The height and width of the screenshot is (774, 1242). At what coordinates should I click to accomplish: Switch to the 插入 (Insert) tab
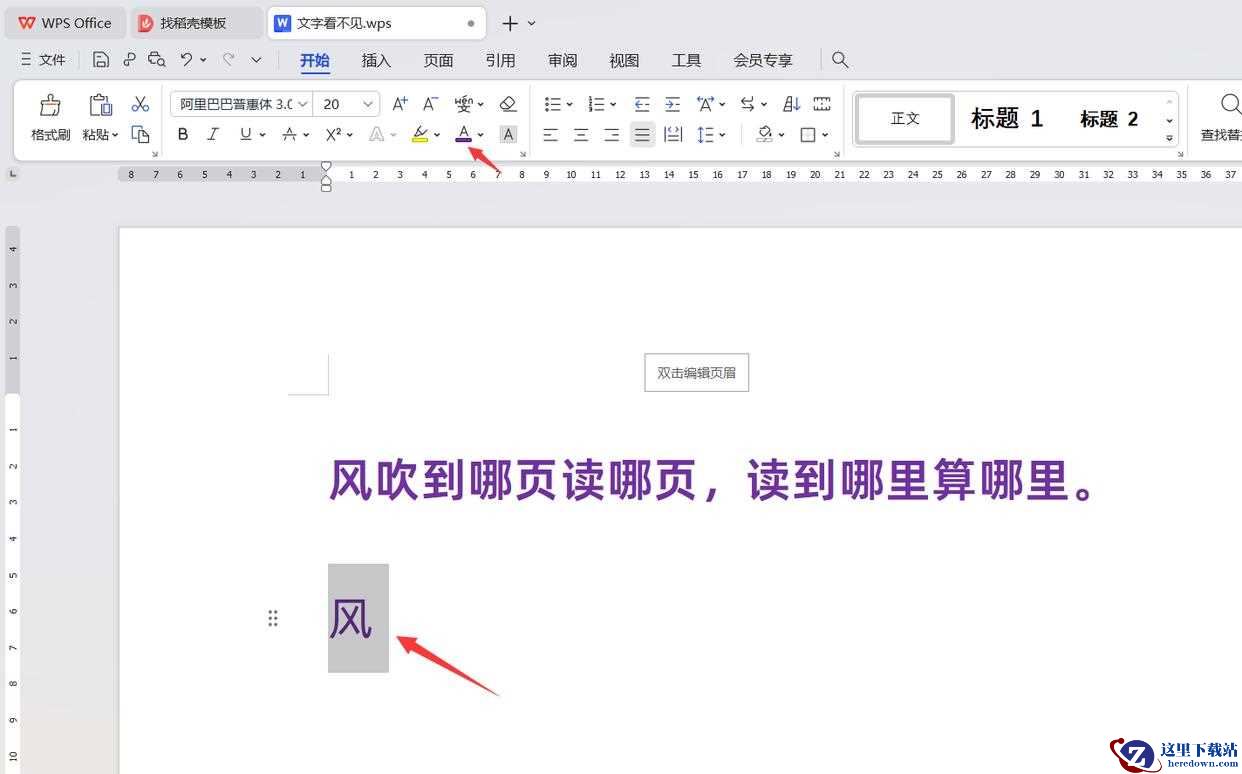click(x=376, y=60)
